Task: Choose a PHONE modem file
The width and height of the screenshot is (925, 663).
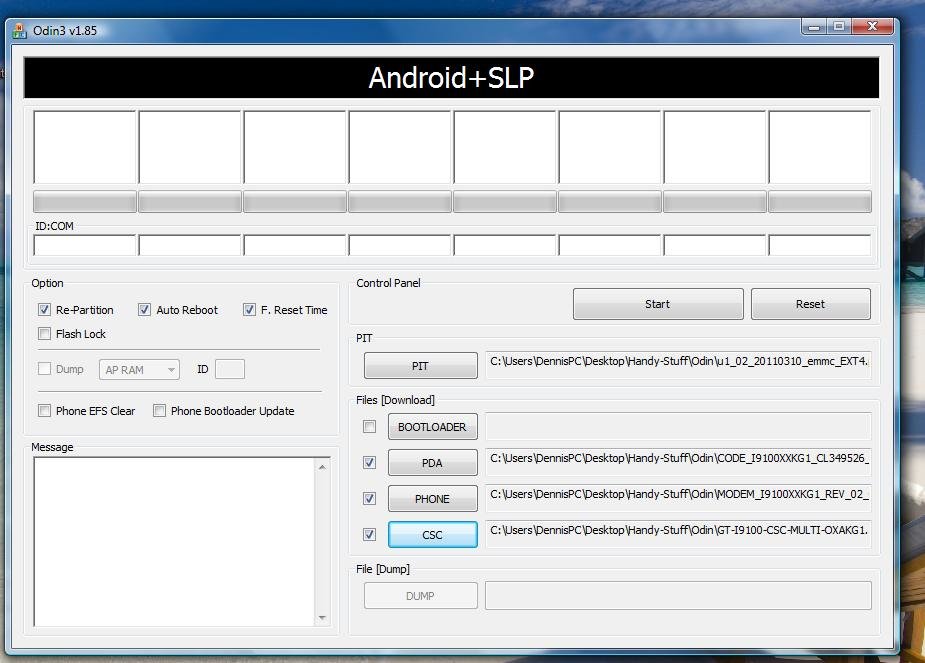Action: 432,498
